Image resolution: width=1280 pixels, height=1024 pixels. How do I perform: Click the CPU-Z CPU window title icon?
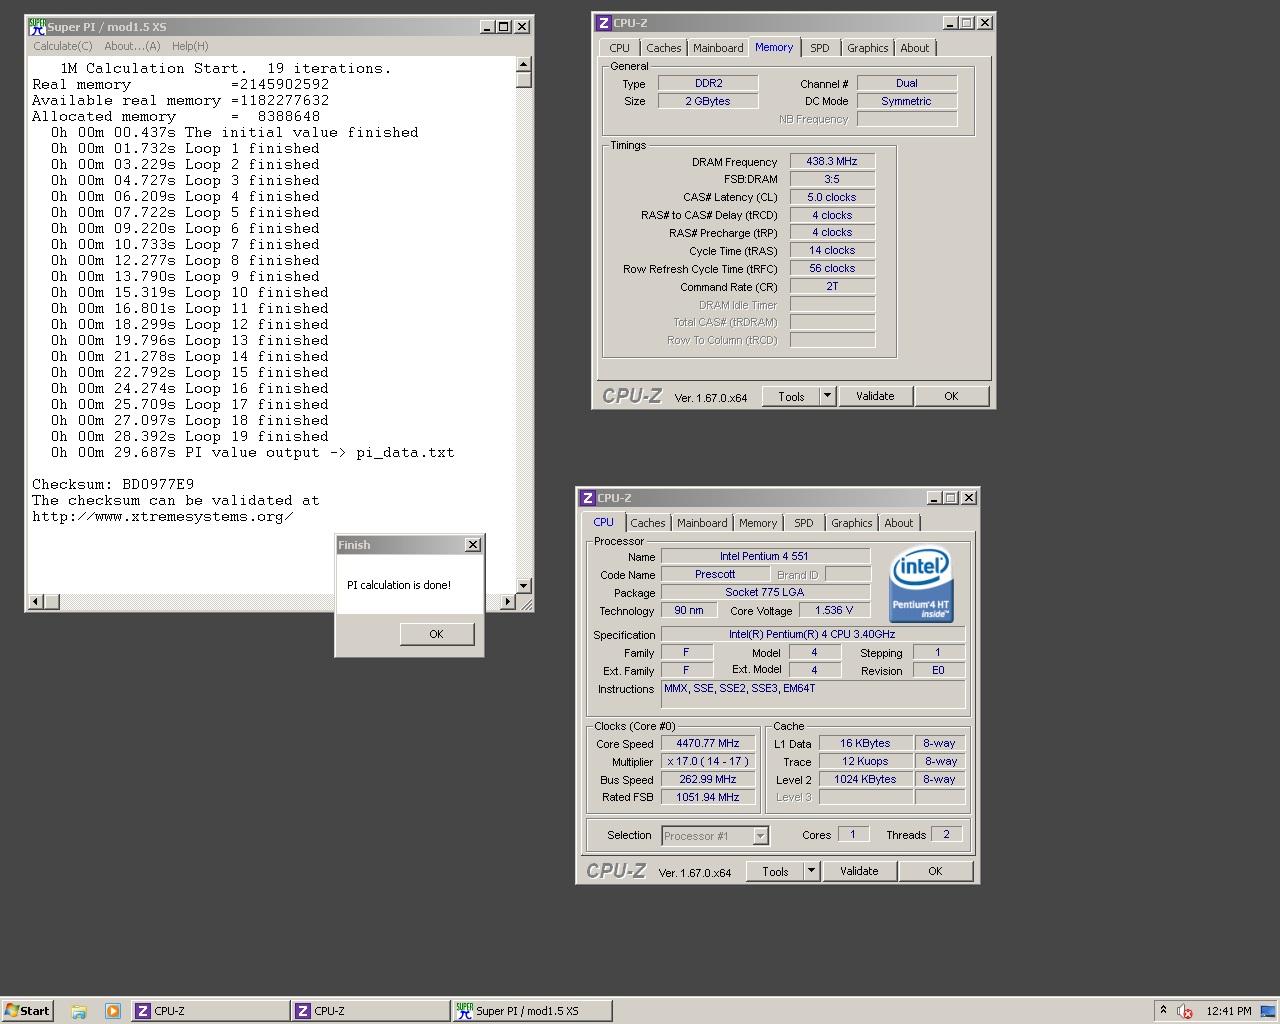tap(588, 498)
